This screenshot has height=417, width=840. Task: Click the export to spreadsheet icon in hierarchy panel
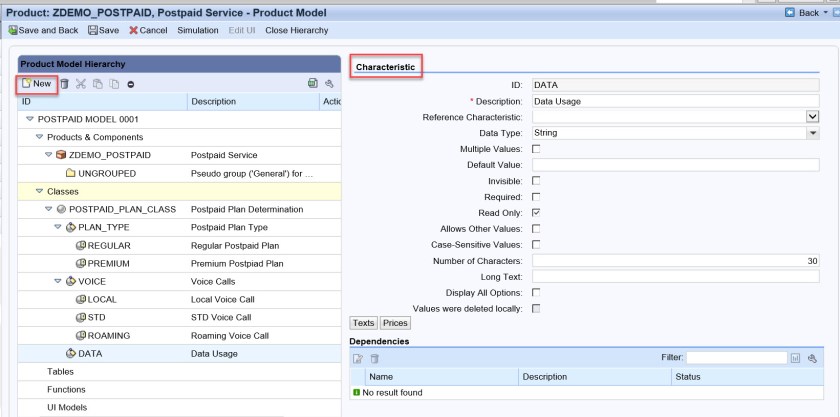tap(313, 83)
